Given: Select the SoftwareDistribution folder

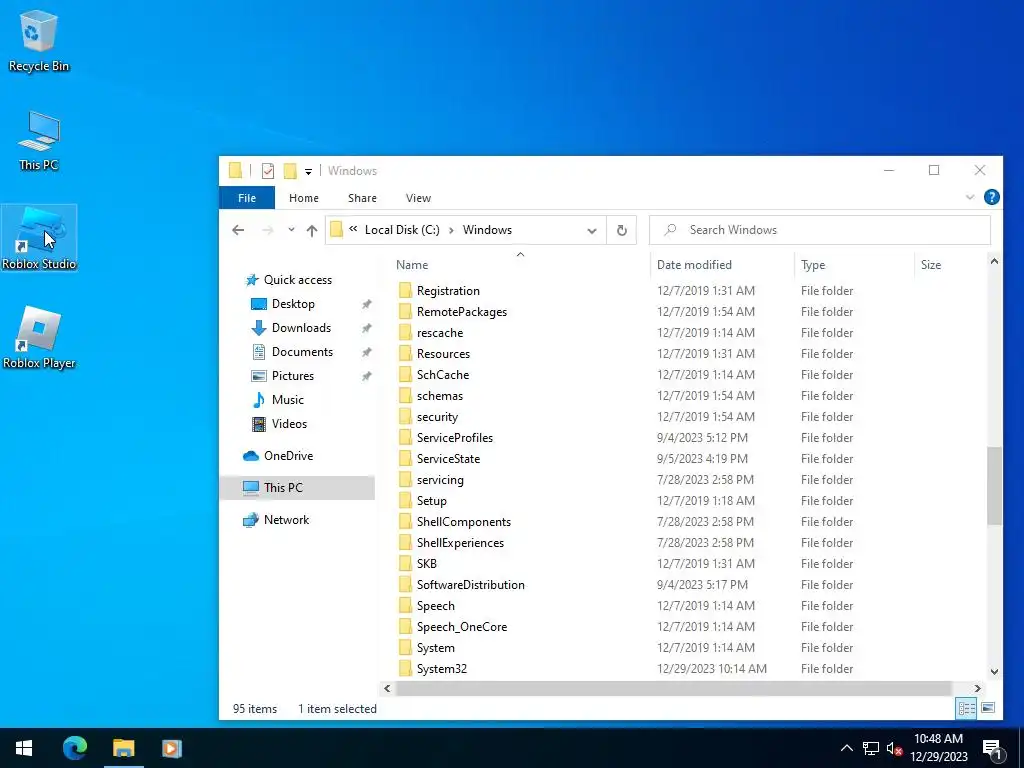Looking at the screenshot, I should pyautogui.click(x=470, y=584).
